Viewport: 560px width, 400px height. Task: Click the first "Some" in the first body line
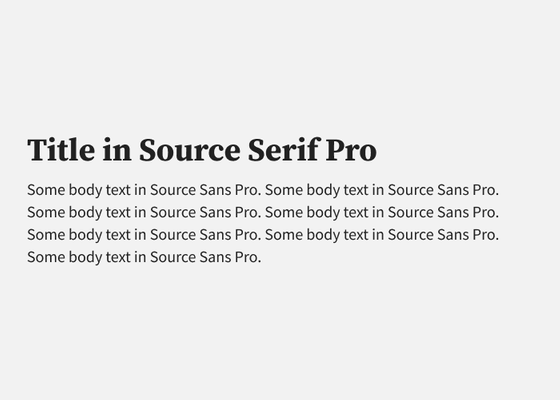(x=46, y=190)
